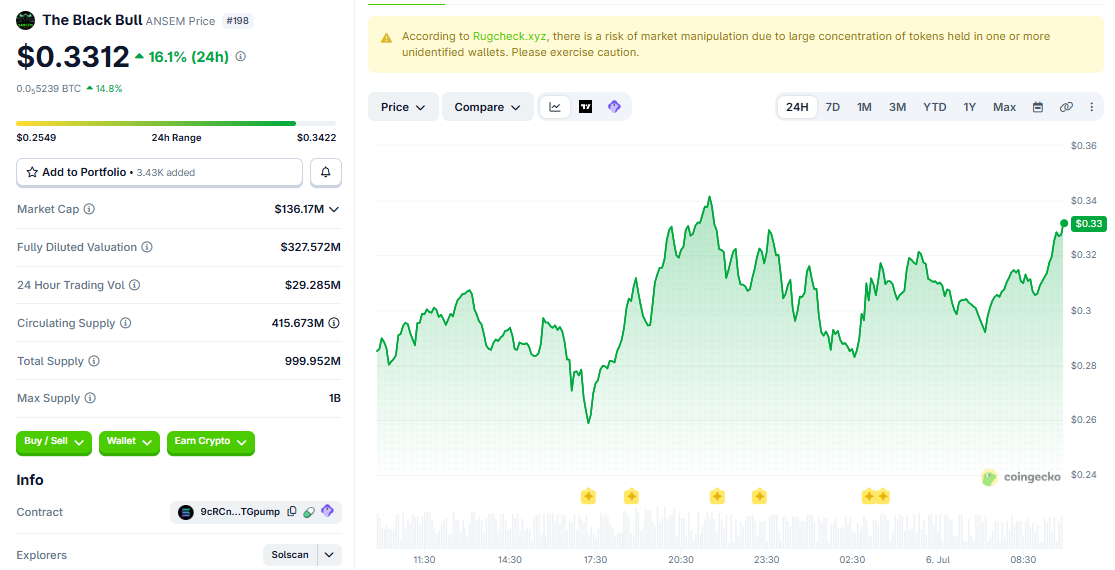
Task: Show Circulating Supply label info icon
Action: coord(125,323)
